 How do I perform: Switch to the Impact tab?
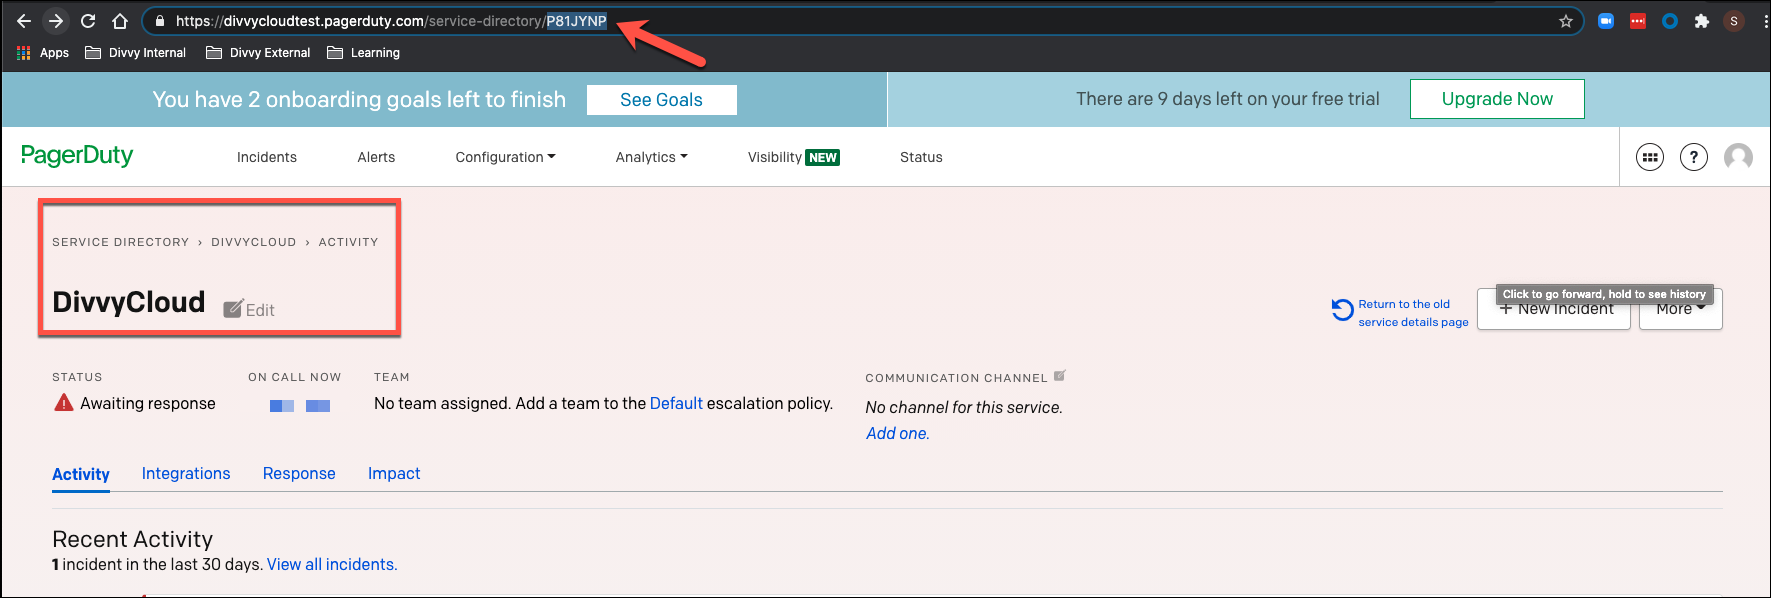click(394, 473)
